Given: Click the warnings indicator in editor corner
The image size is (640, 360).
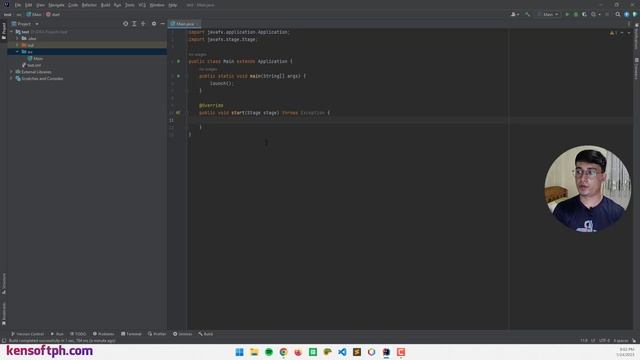Looking at the screenshot, I should [x=613, y=33].
